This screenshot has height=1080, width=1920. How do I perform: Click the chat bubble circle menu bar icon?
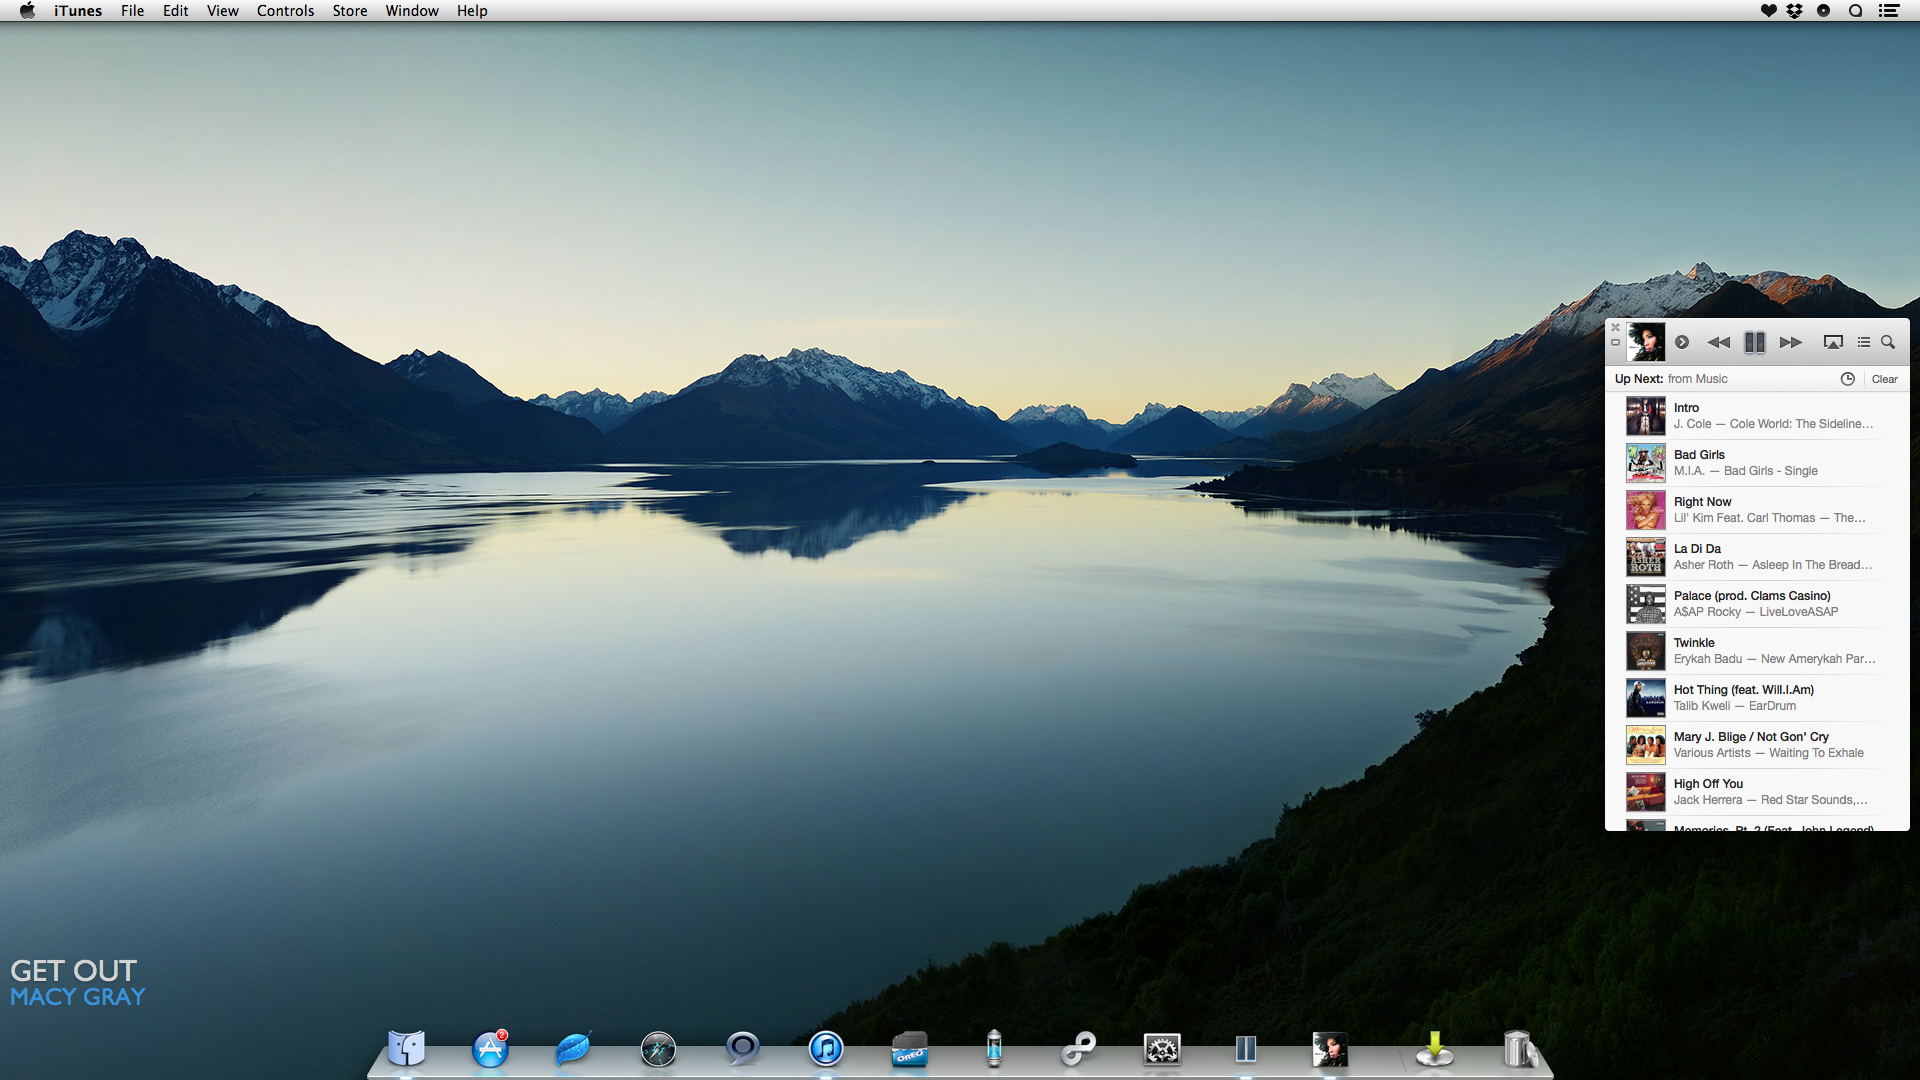click(x=1856, y=11)
